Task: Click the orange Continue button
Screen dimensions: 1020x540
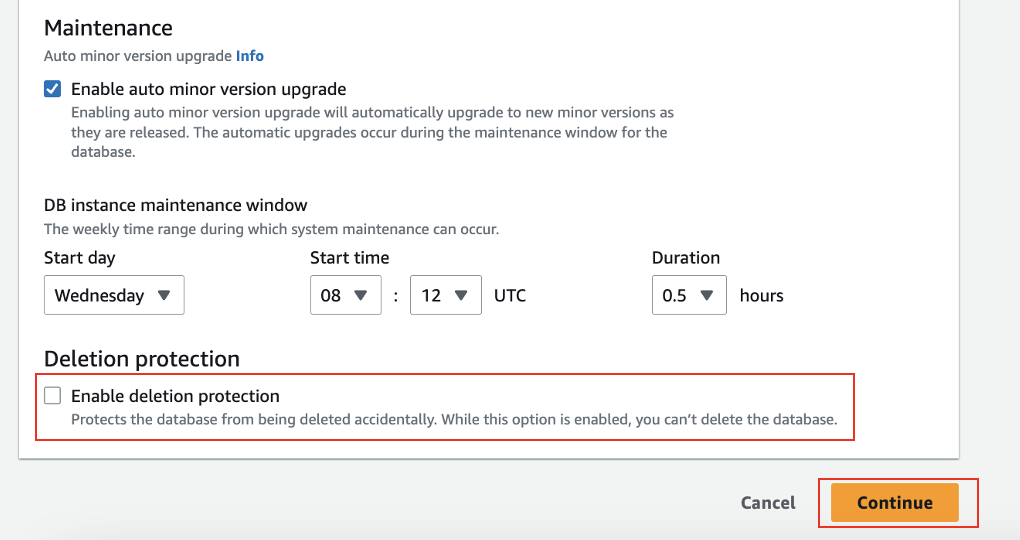Action: pos(894,502)
